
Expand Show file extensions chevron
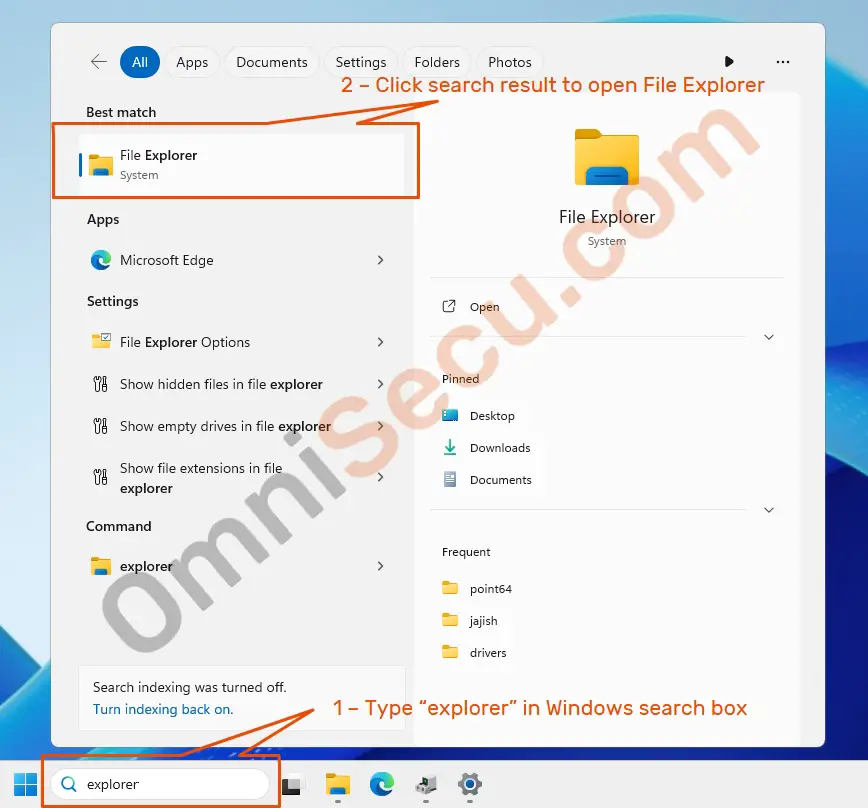(380, 477)
